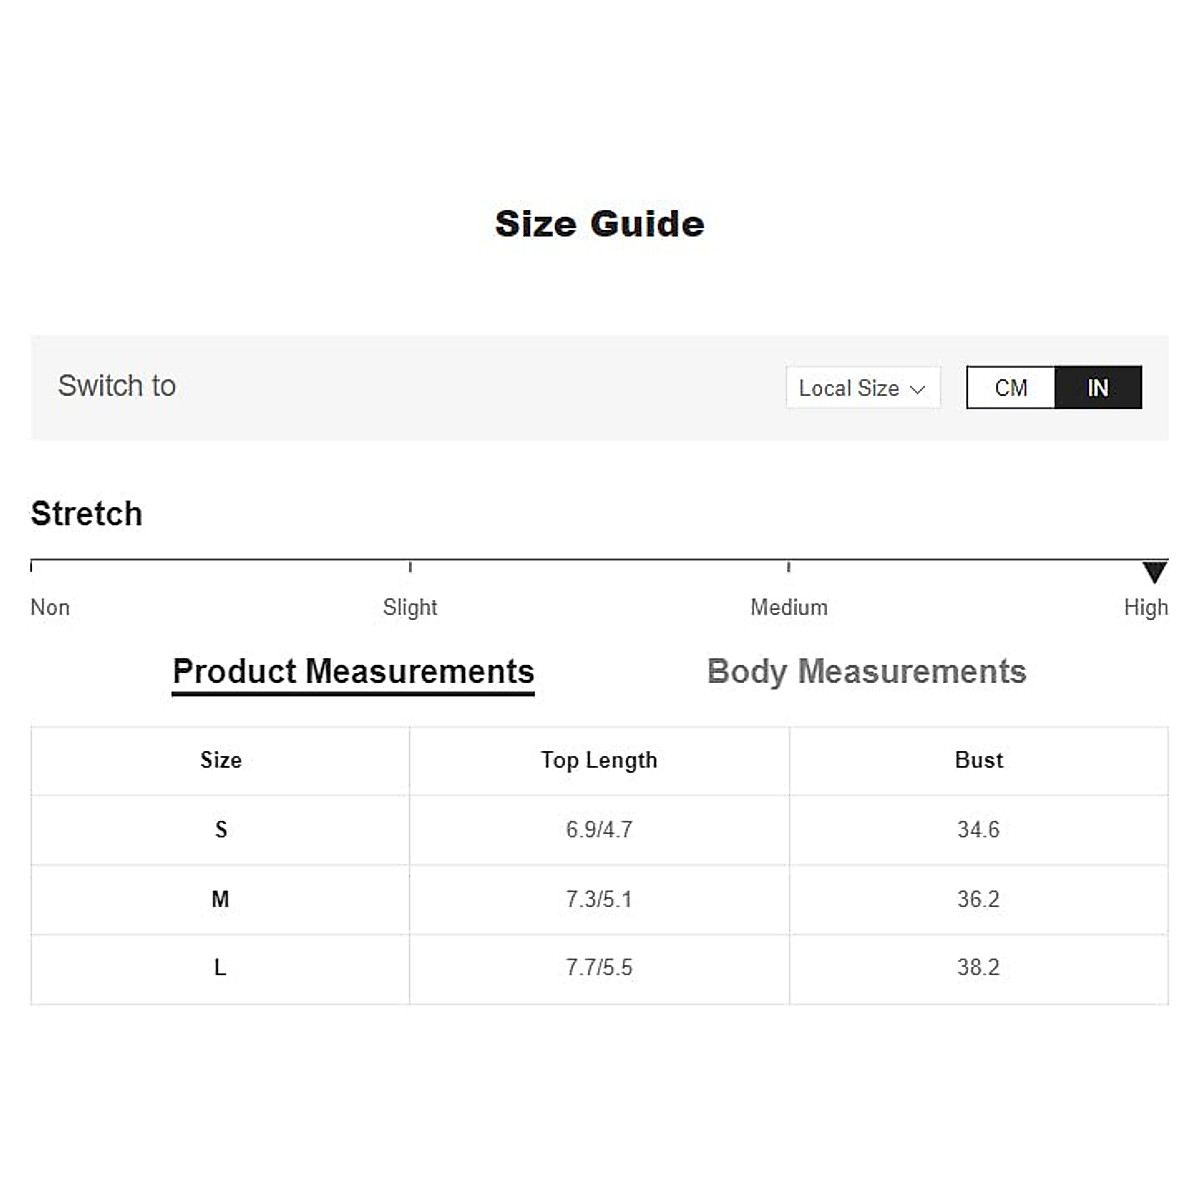Click the Size Guide heading
The width and height of the screenshot is (1200, 1200).
(599, 224)
